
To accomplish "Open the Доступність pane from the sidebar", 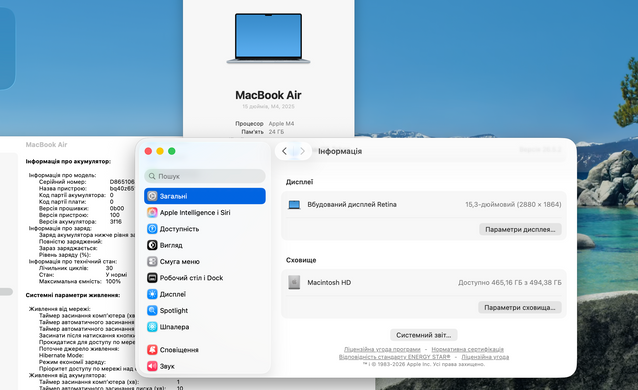I will [205, 229].
